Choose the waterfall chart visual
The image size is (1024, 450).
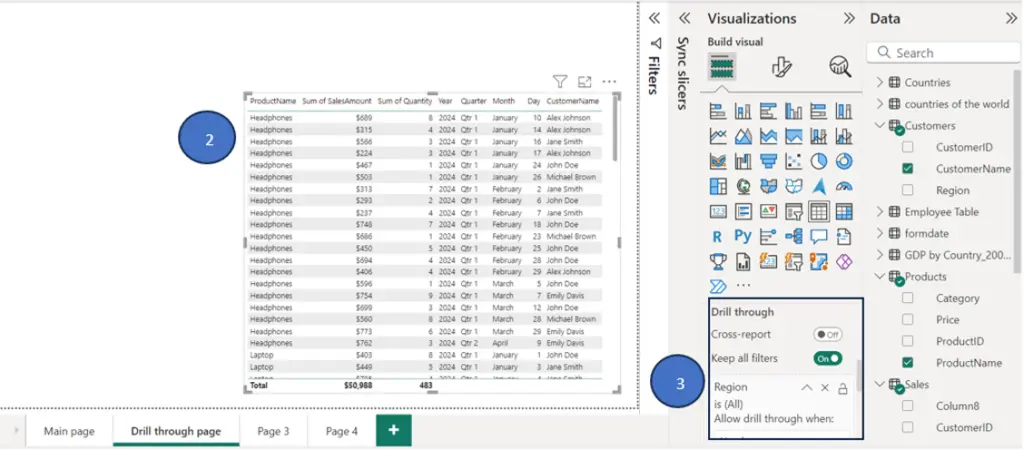click(x=743, y=161)
